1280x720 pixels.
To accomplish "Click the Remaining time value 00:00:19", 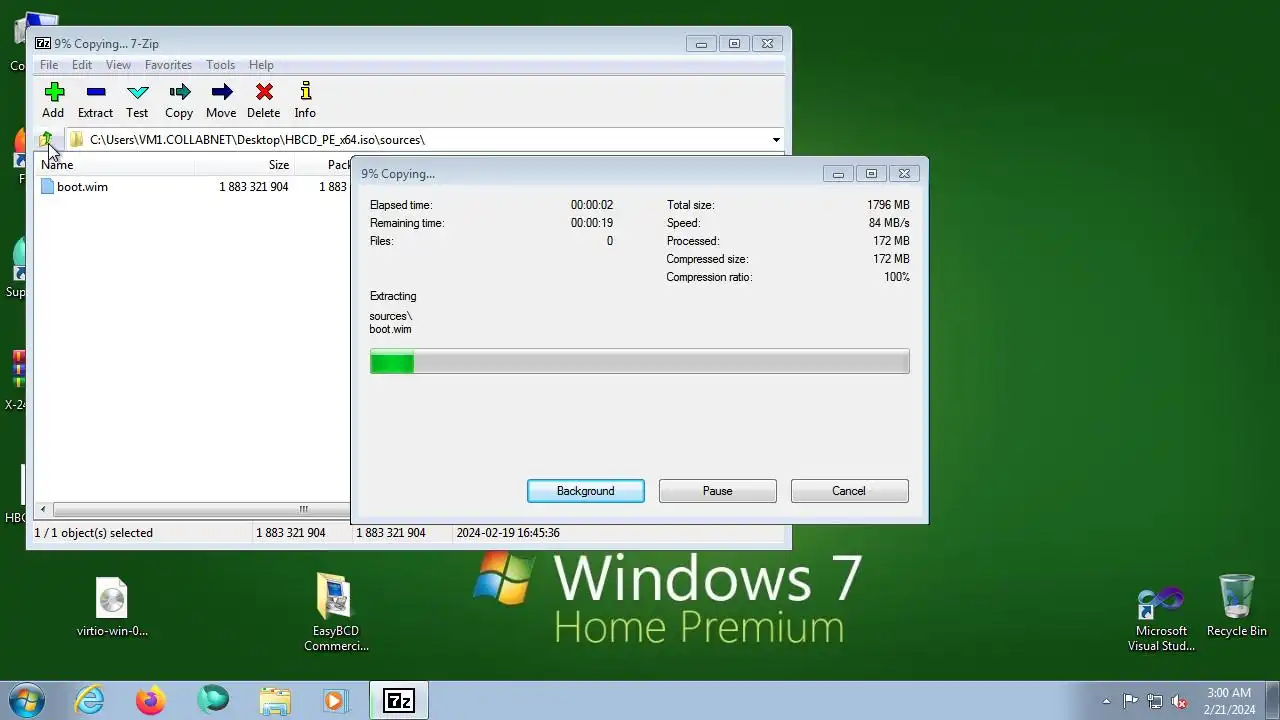I will [592, 223].
